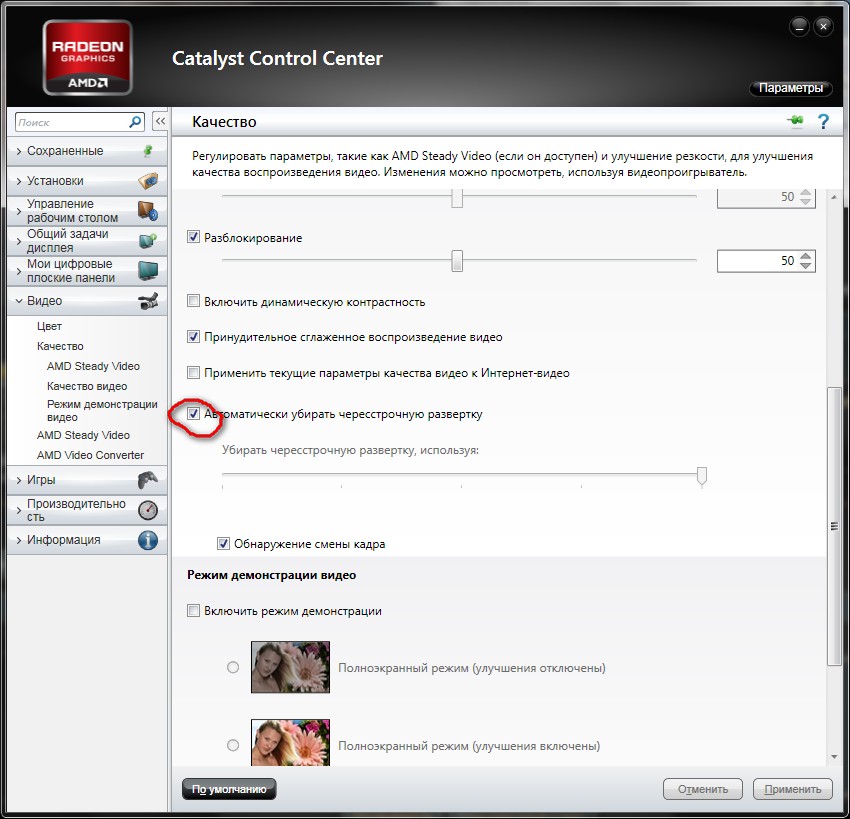Enable Включить динамическую контрастность checkbox
850x819 pixels.
click(194, 302)
